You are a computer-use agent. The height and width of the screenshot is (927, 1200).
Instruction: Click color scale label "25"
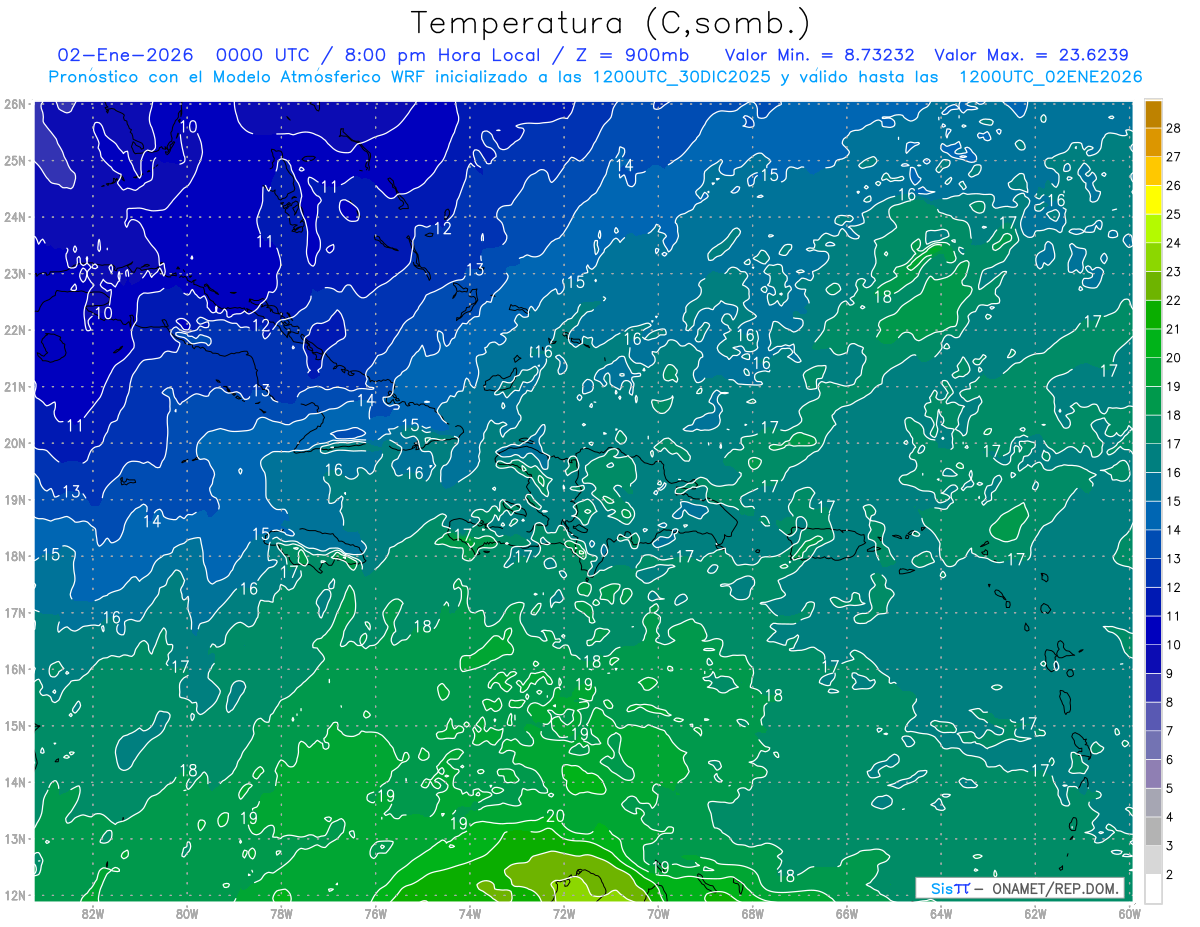coord(1173,214)
